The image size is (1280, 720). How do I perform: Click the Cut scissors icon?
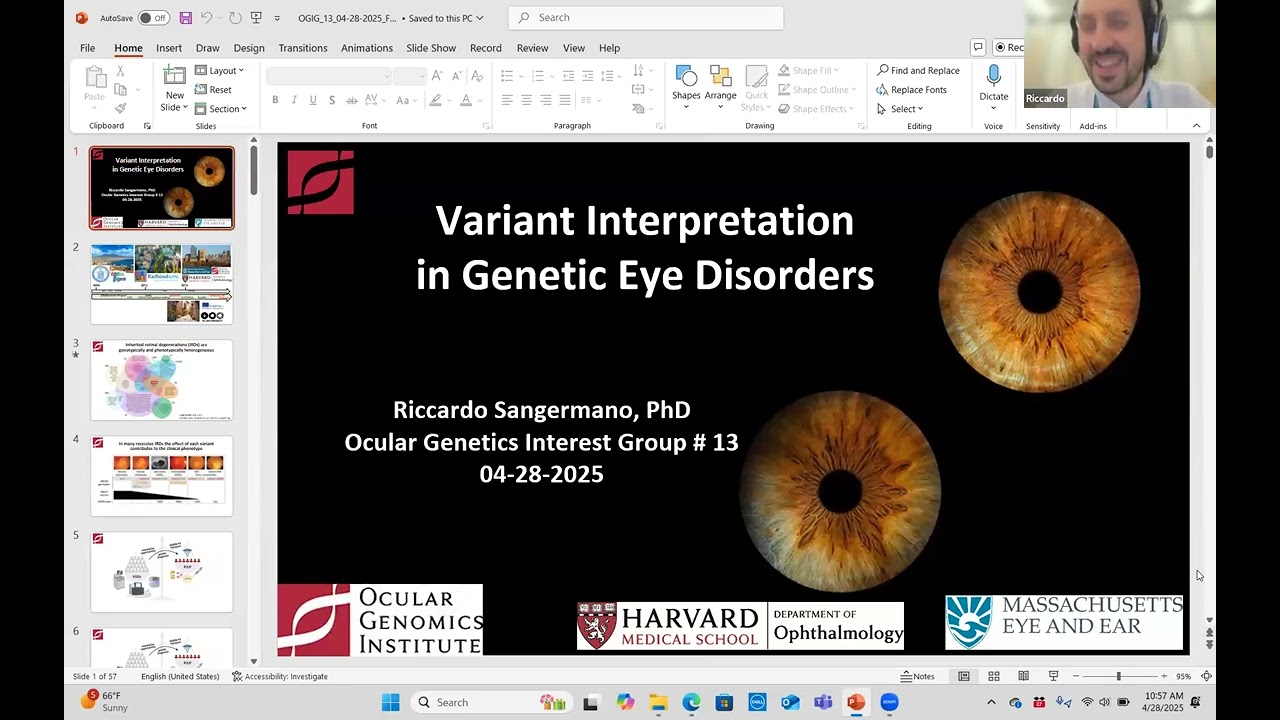pyautogui.click(x=120, y=71)
